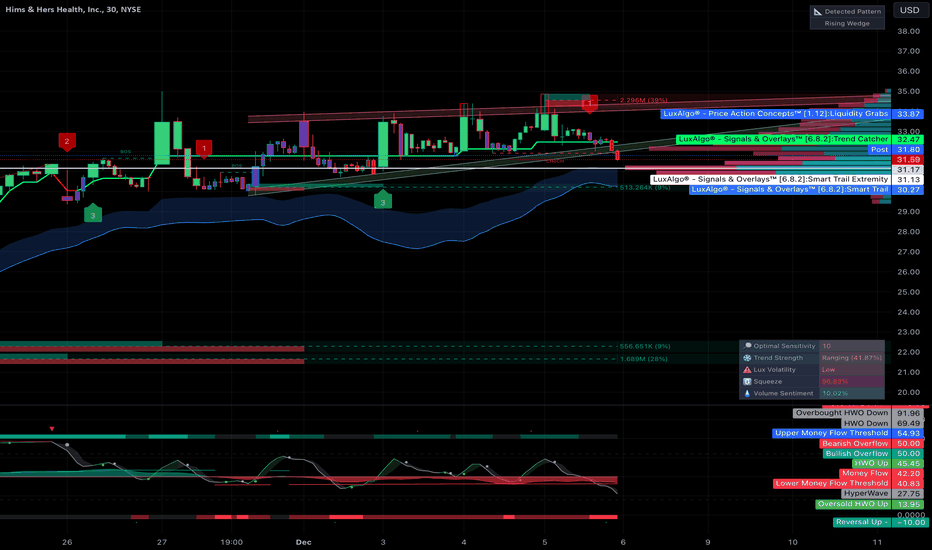Click the Ranging (41.87%) trend value
The width and height of the screenshot is (932, 550).
[852, 358]
